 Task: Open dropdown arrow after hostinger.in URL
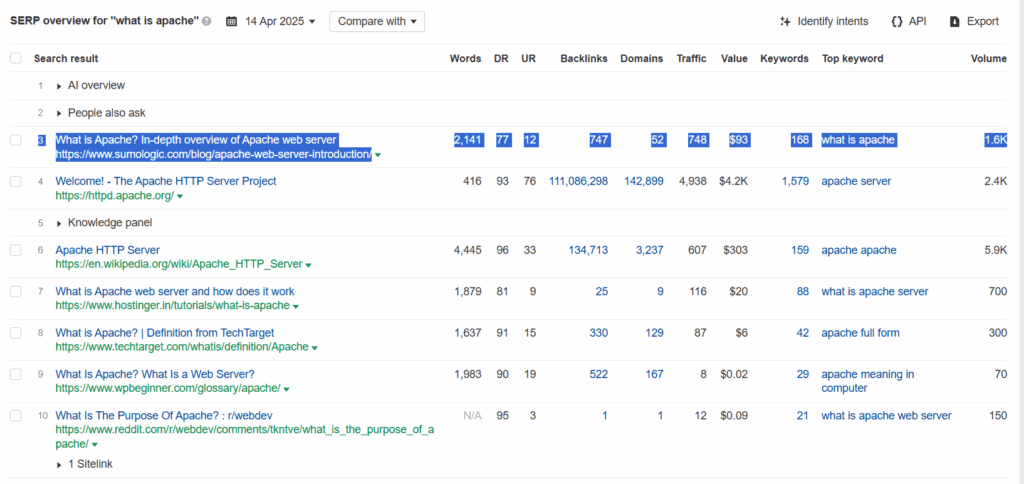296,306
